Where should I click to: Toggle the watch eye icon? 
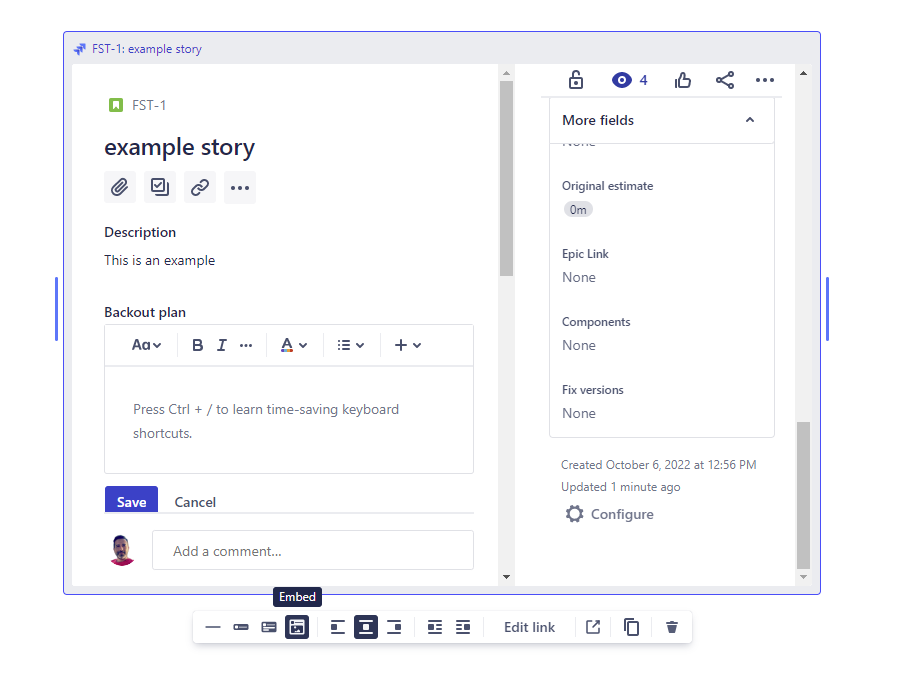pyautogui.click(x=621, y=80)
